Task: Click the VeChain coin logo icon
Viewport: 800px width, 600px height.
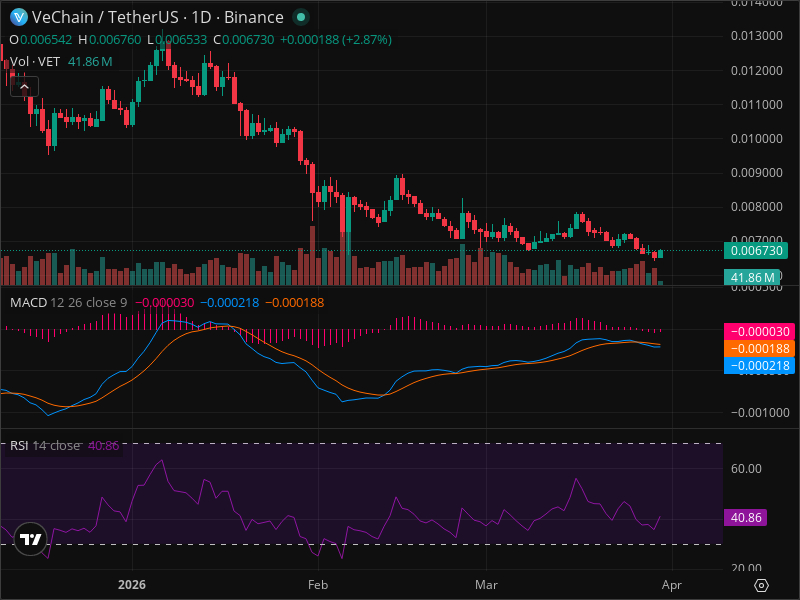Action: click(19, 17)
